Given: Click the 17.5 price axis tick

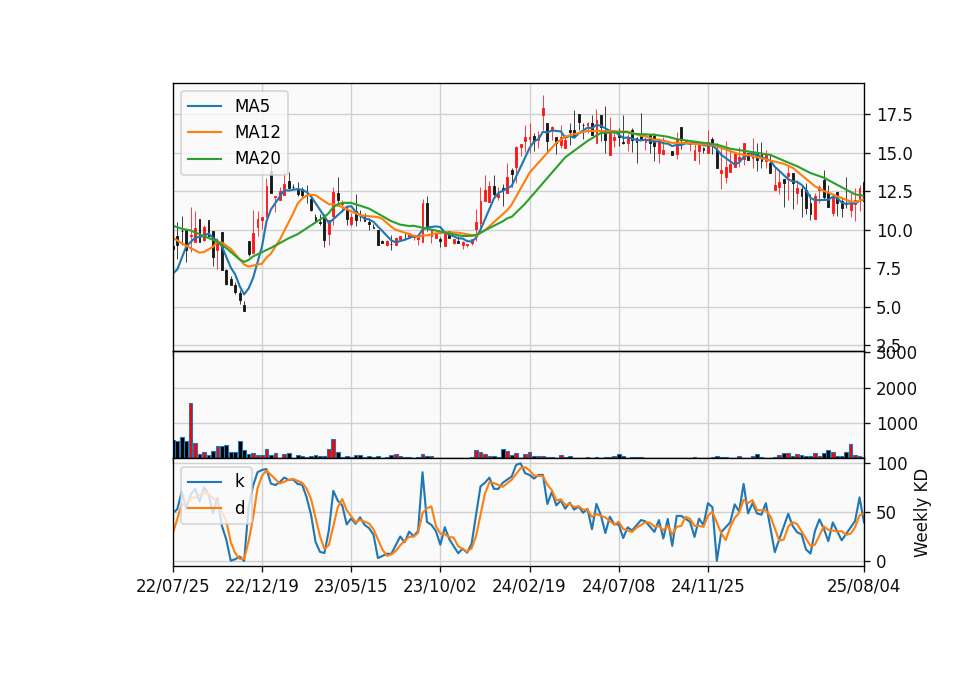Looking at the screenshot, I should [x=894, y=115].
